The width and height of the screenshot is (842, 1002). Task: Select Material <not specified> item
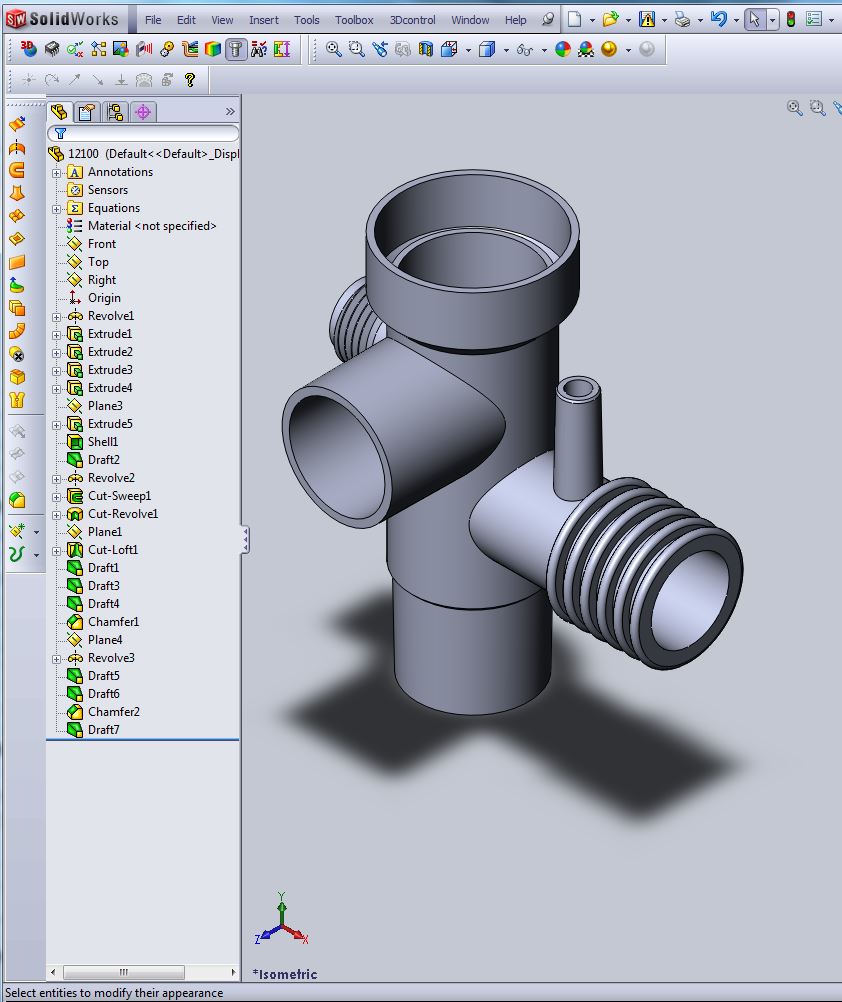click(x=151, y=226)
